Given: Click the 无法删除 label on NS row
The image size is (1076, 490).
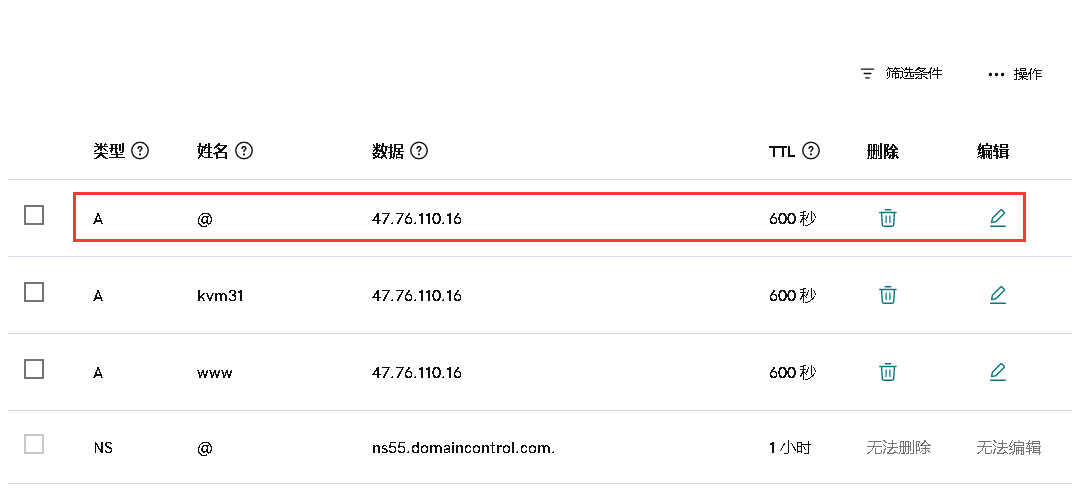Looking at the screenshot, I should tap(899, 448).
